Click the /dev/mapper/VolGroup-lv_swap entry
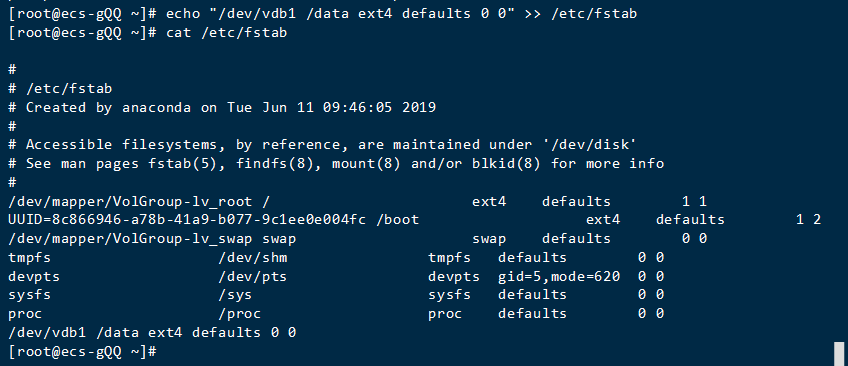Image resolution: width=848 pixels, height=366 pixels. [x=358, y=238]
